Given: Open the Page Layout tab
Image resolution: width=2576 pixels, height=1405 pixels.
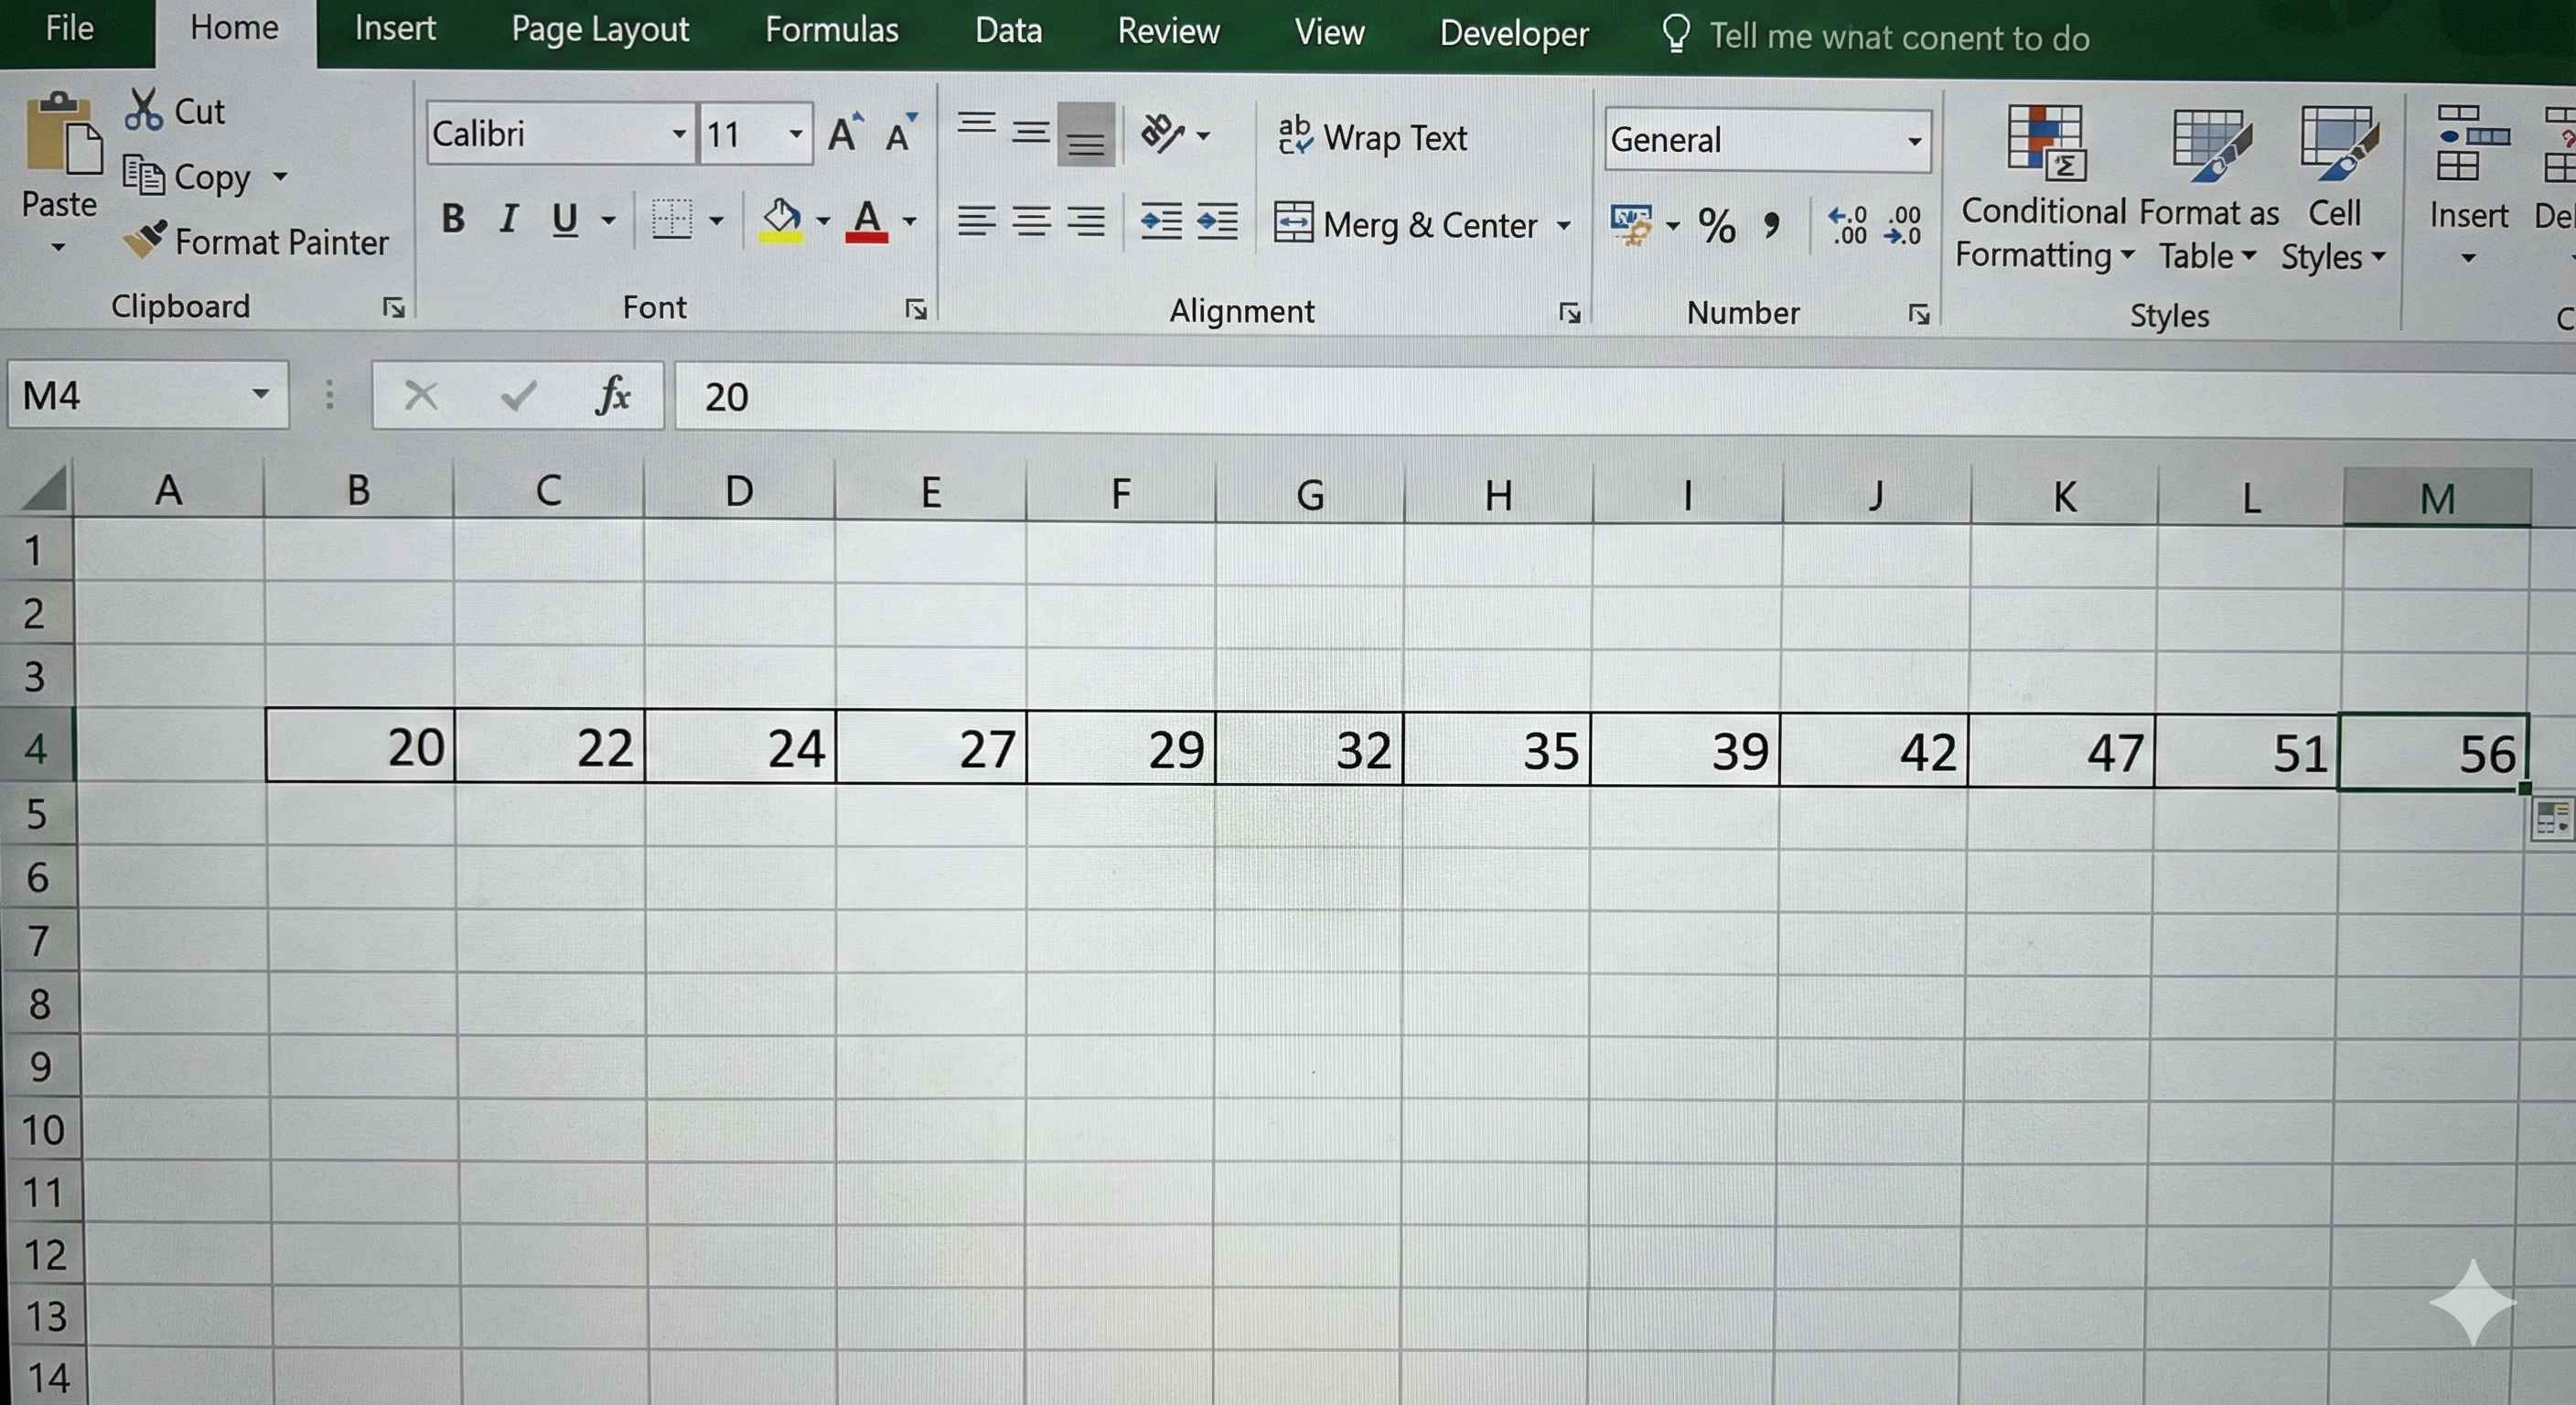Looking at the screenshot, I should 600,30.
